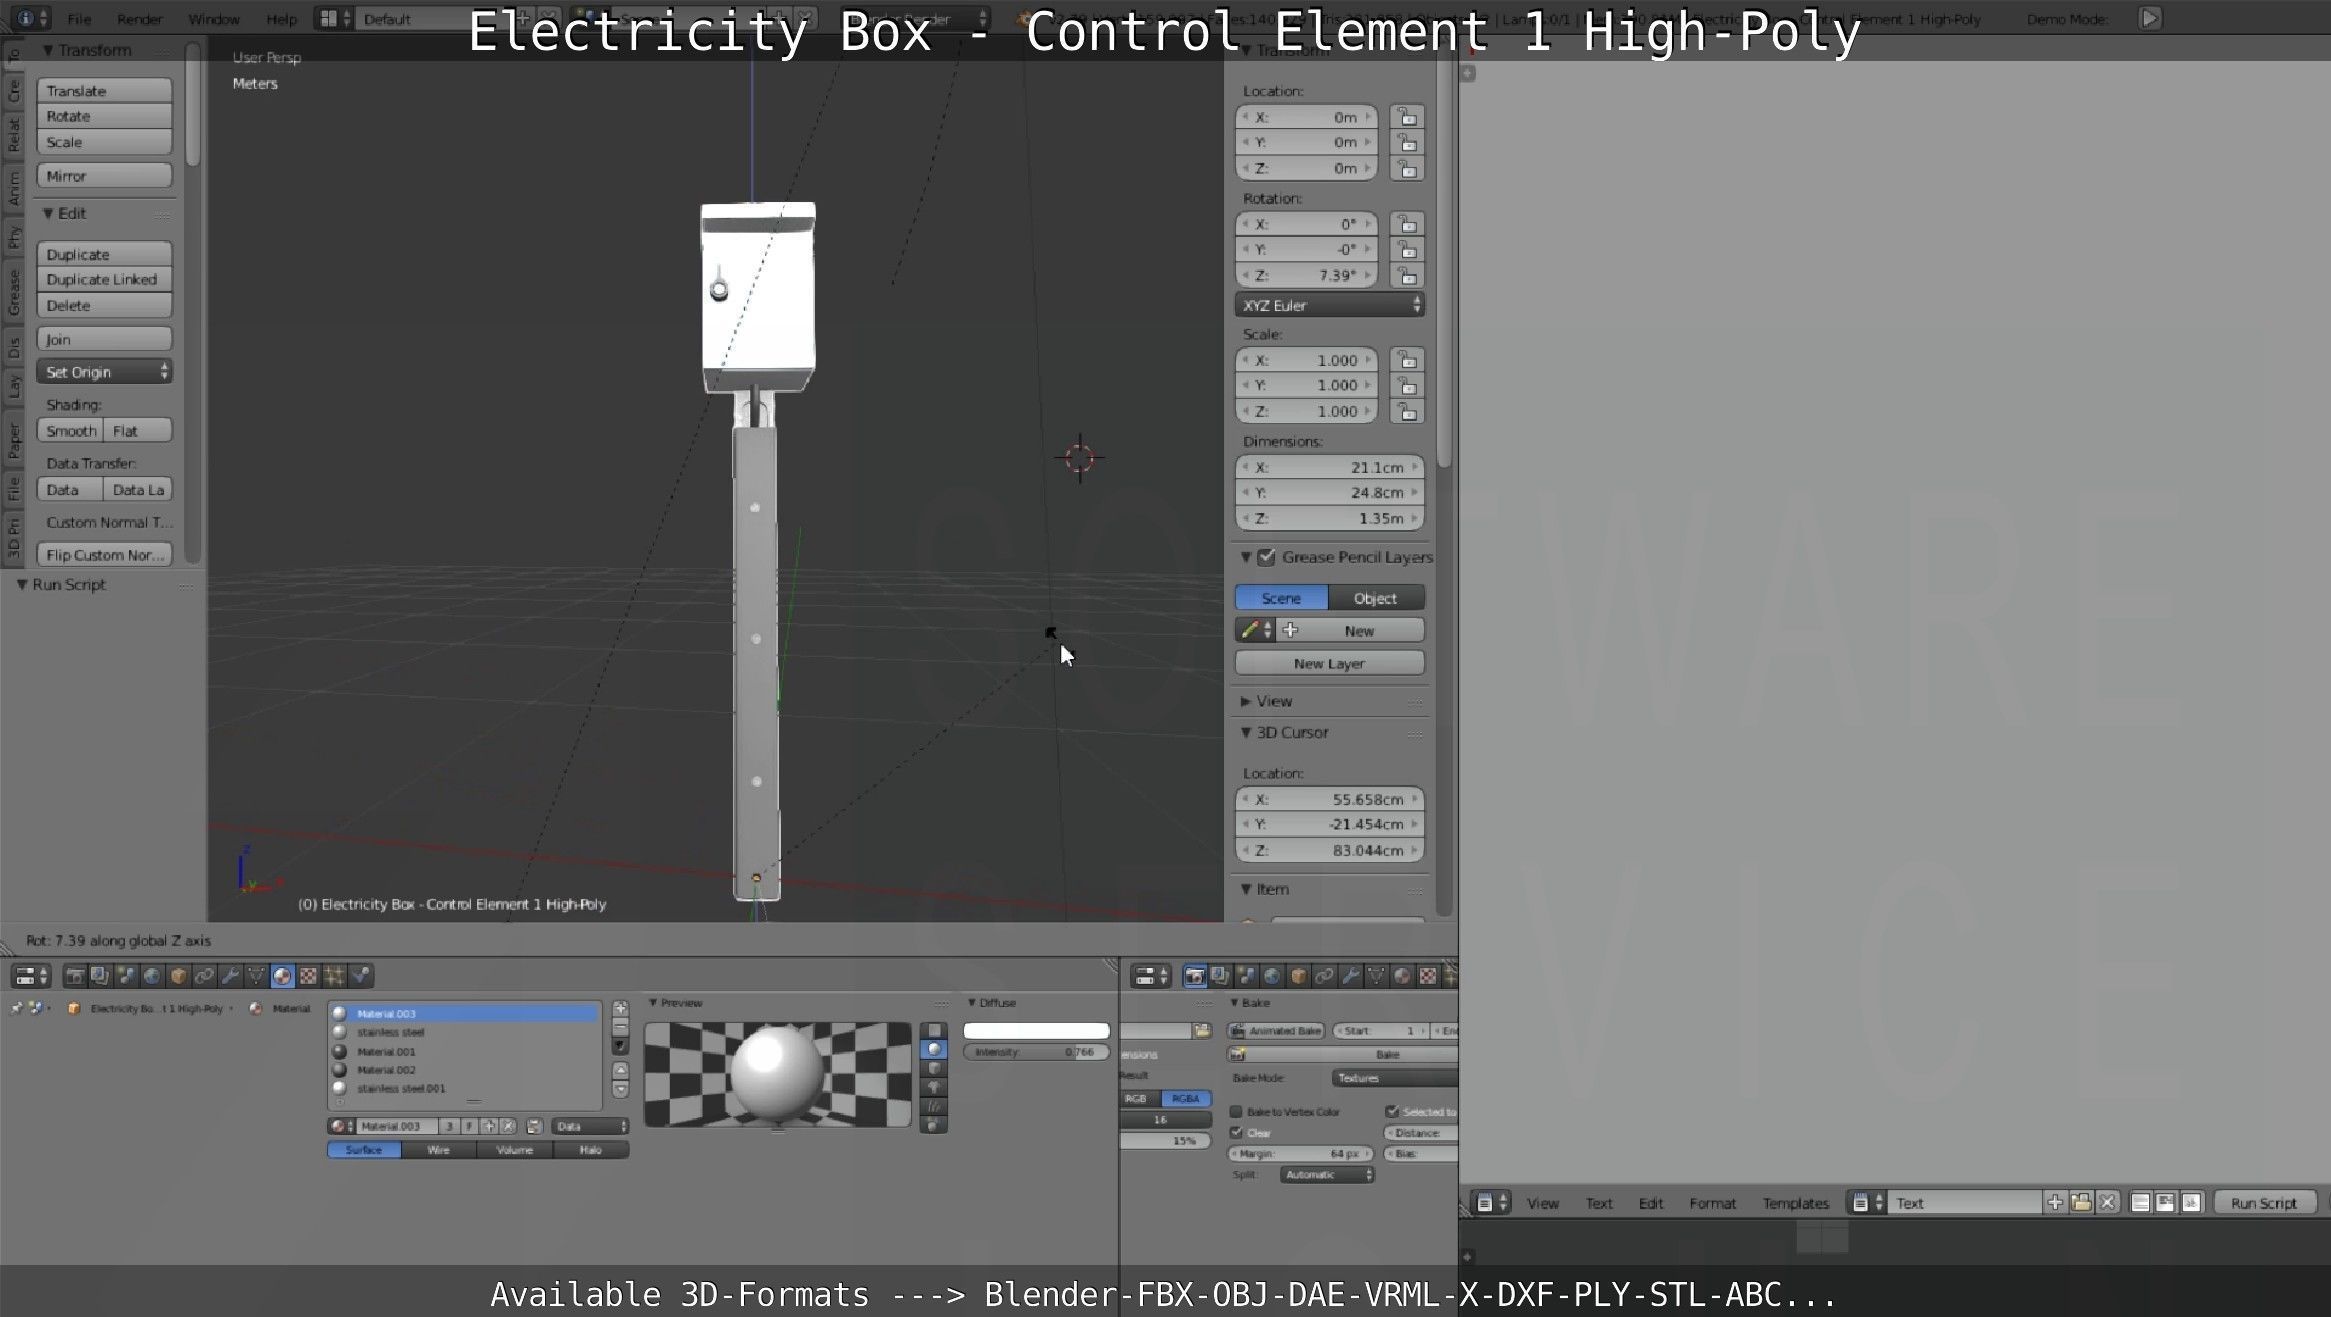Image resolution: width=2331 pixels, height=1317 pixels.
Task: Toggle lock for Rotation Z
Action: 1407,275
